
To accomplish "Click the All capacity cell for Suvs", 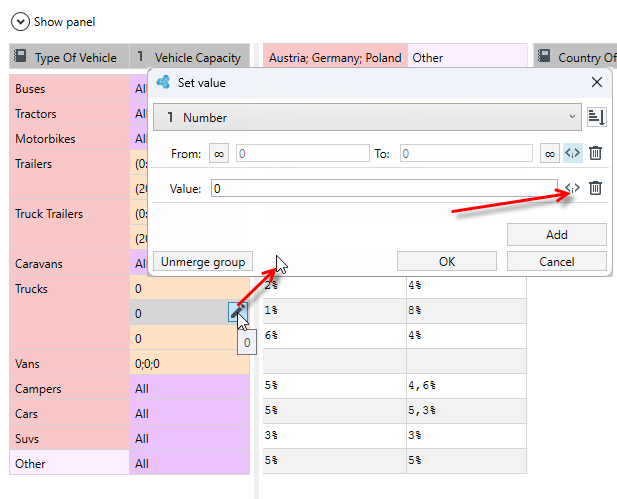I will click(x=190, y=438).
